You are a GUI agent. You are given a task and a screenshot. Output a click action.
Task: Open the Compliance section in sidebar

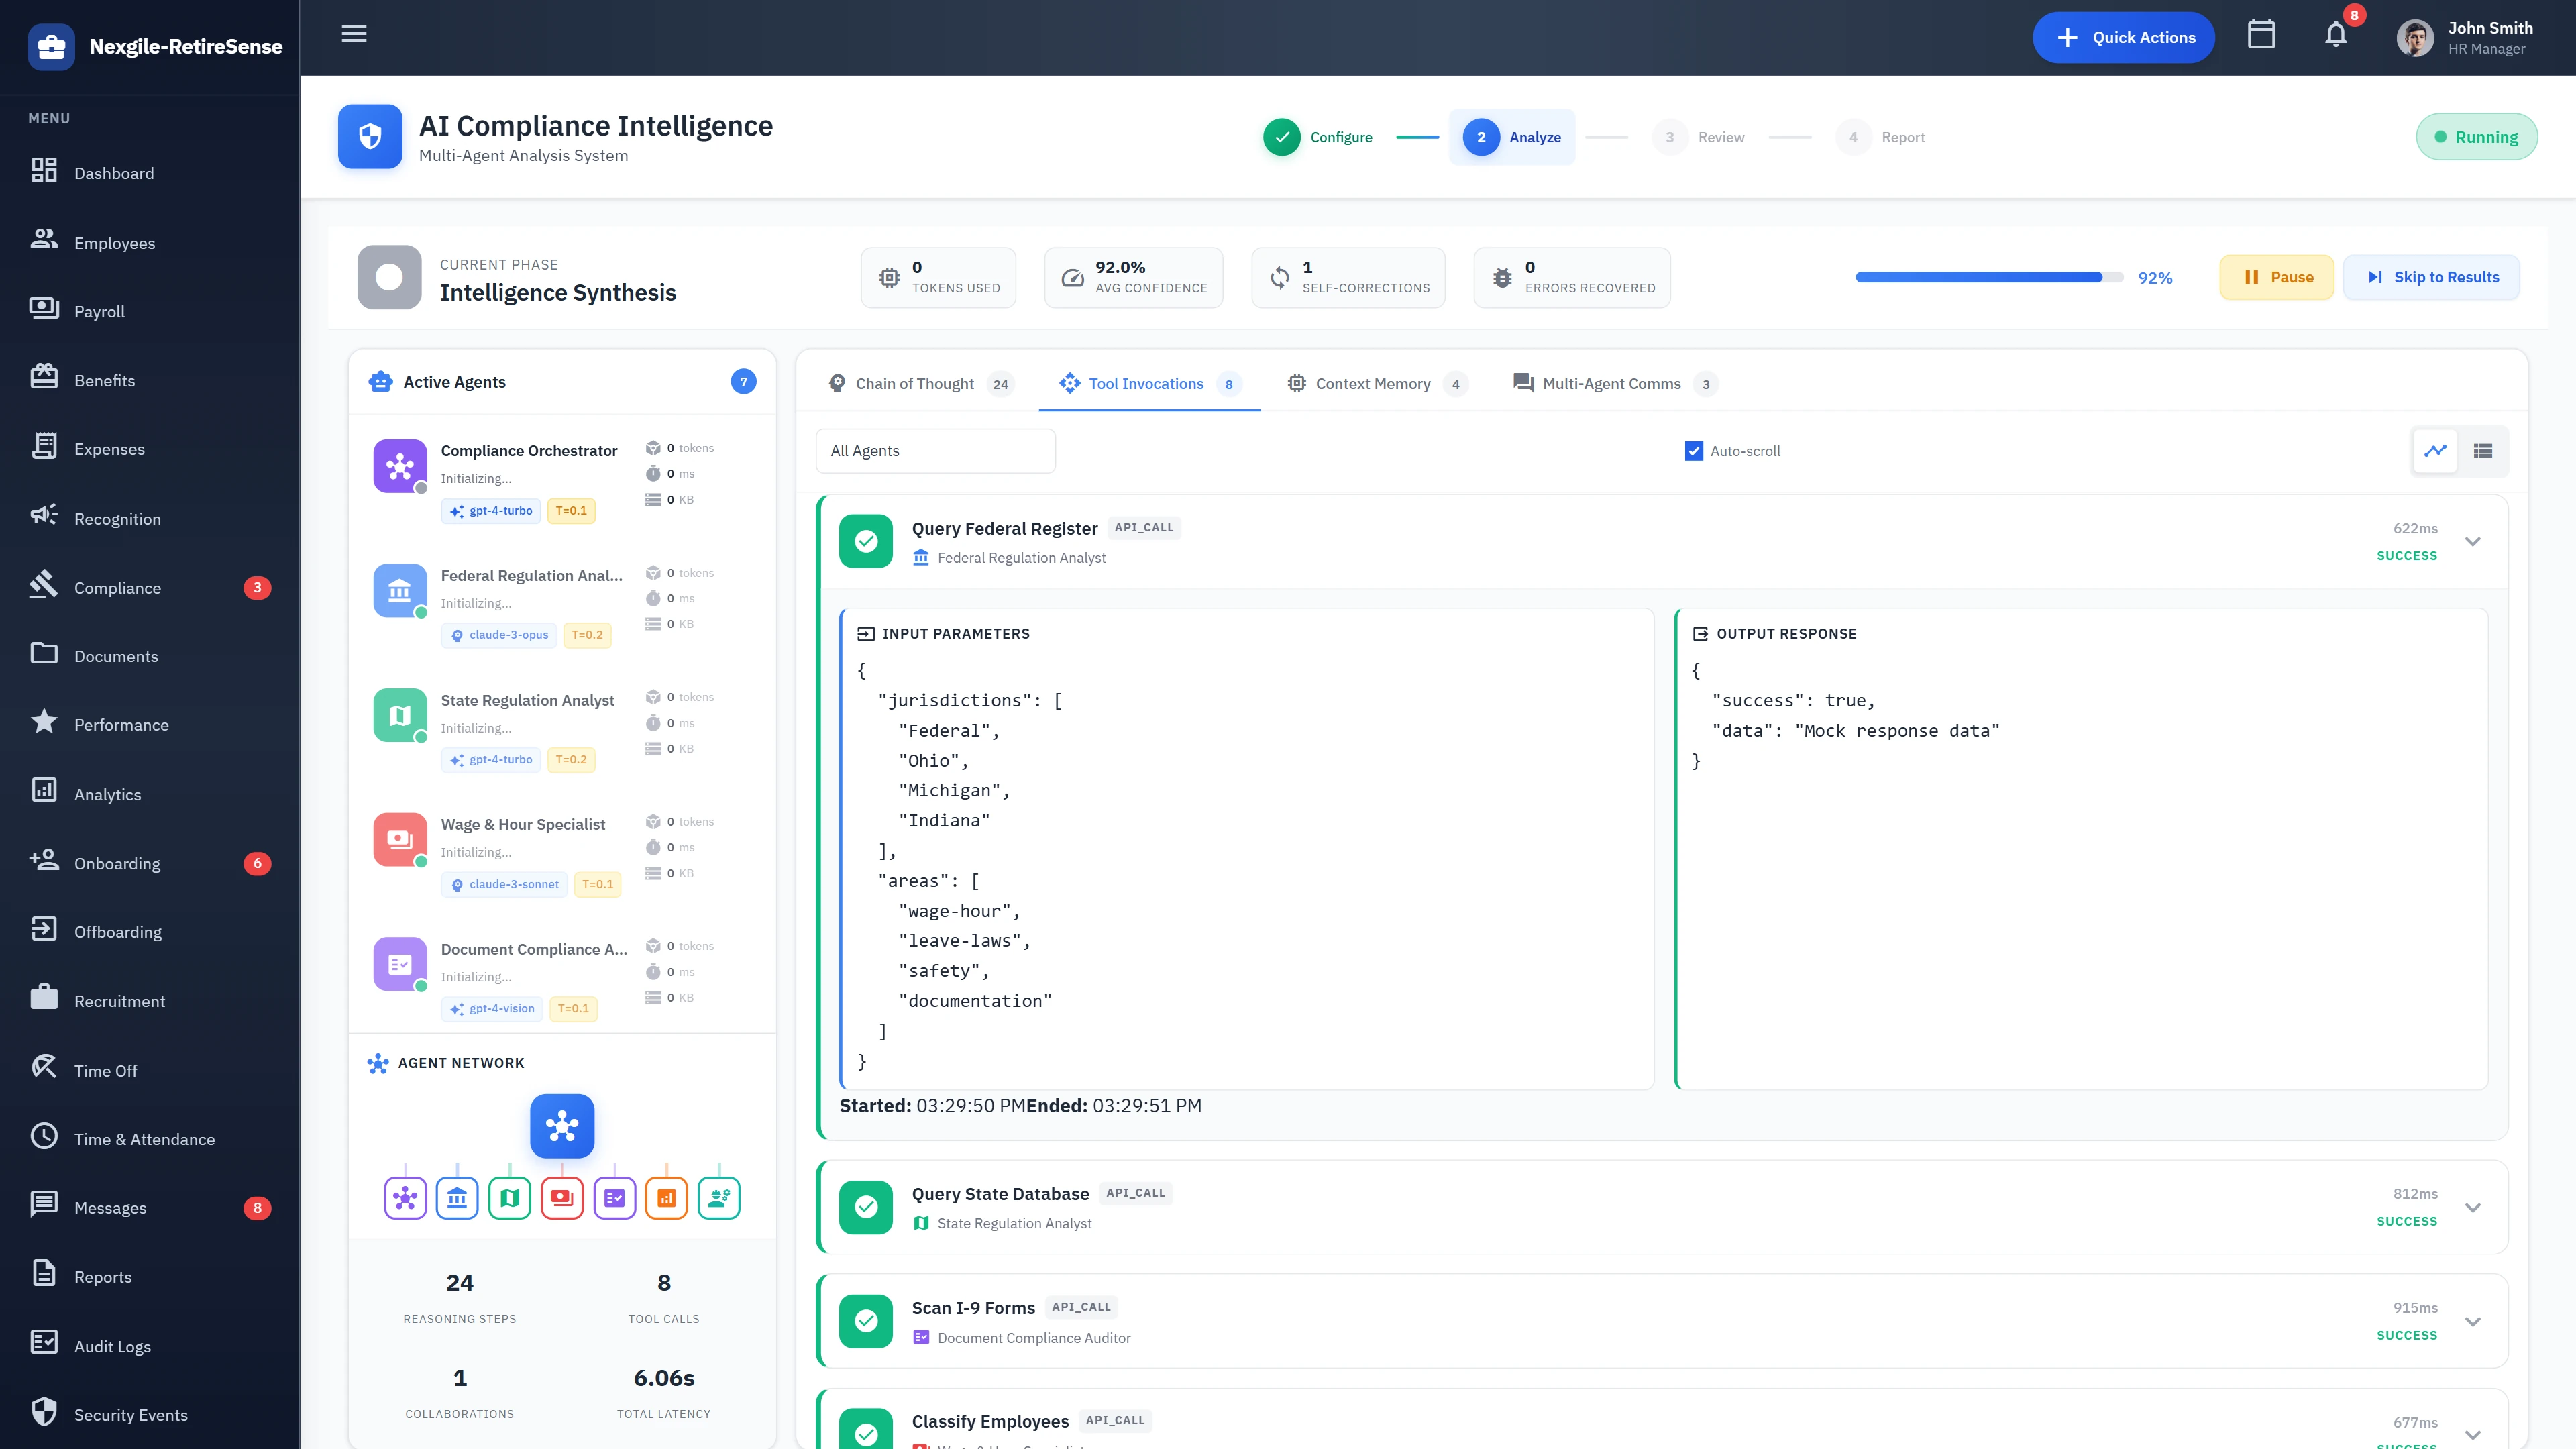pos(118,588)
